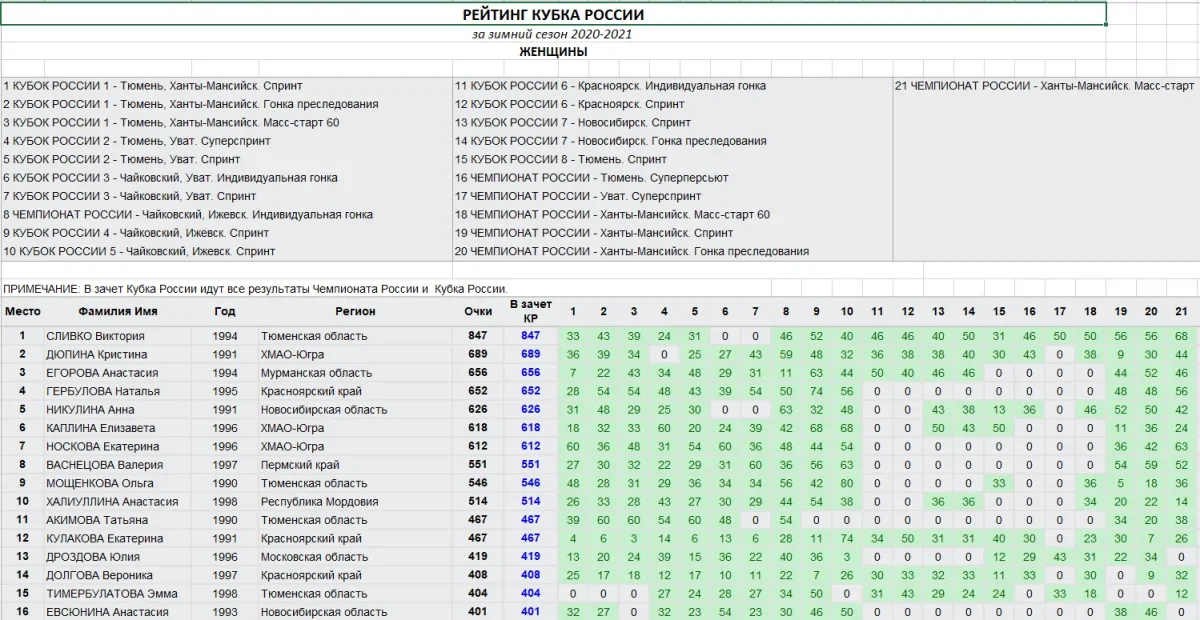Click the "Очки" column header
The image size is (1200, 620).
(478, 311)
